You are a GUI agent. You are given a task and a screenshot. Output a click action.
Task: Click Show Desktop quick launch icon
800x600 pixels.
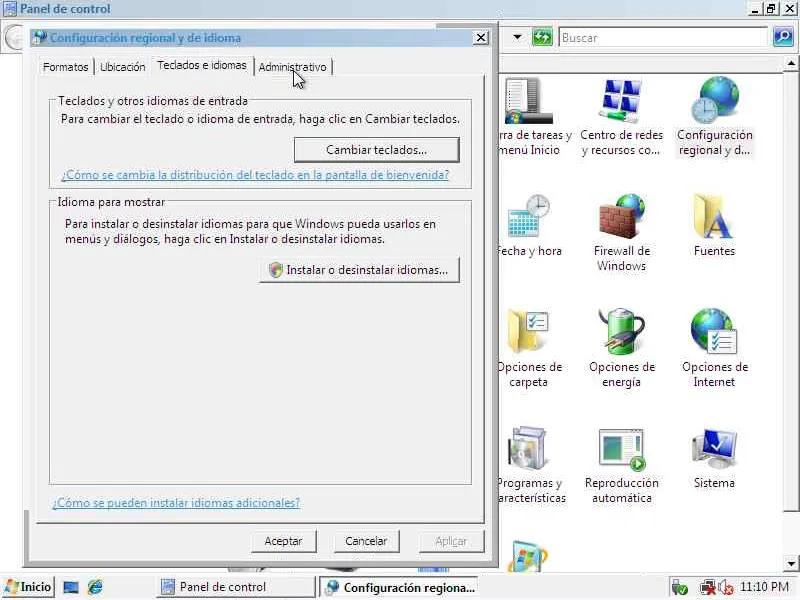(70, 587)
